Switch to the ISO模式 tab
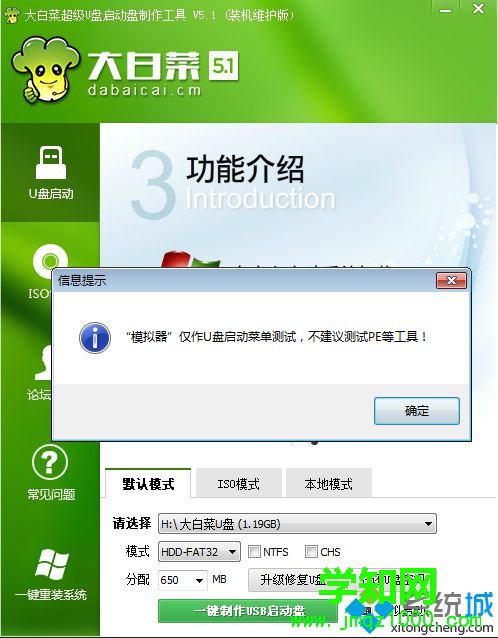The height and width of the screenshot is (638, 498). [239, 483]
